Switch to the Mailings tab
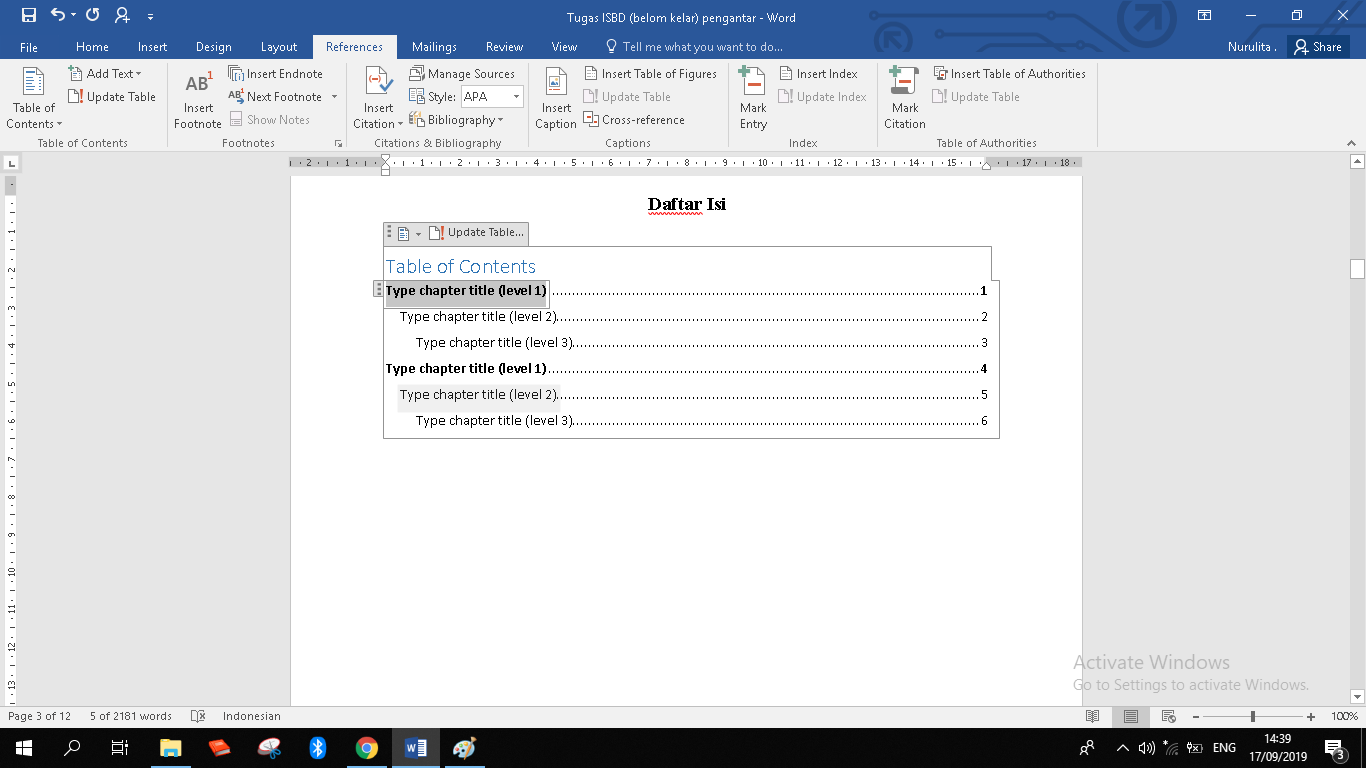This screenshot has width=1366, height=768. coord(434,47)
